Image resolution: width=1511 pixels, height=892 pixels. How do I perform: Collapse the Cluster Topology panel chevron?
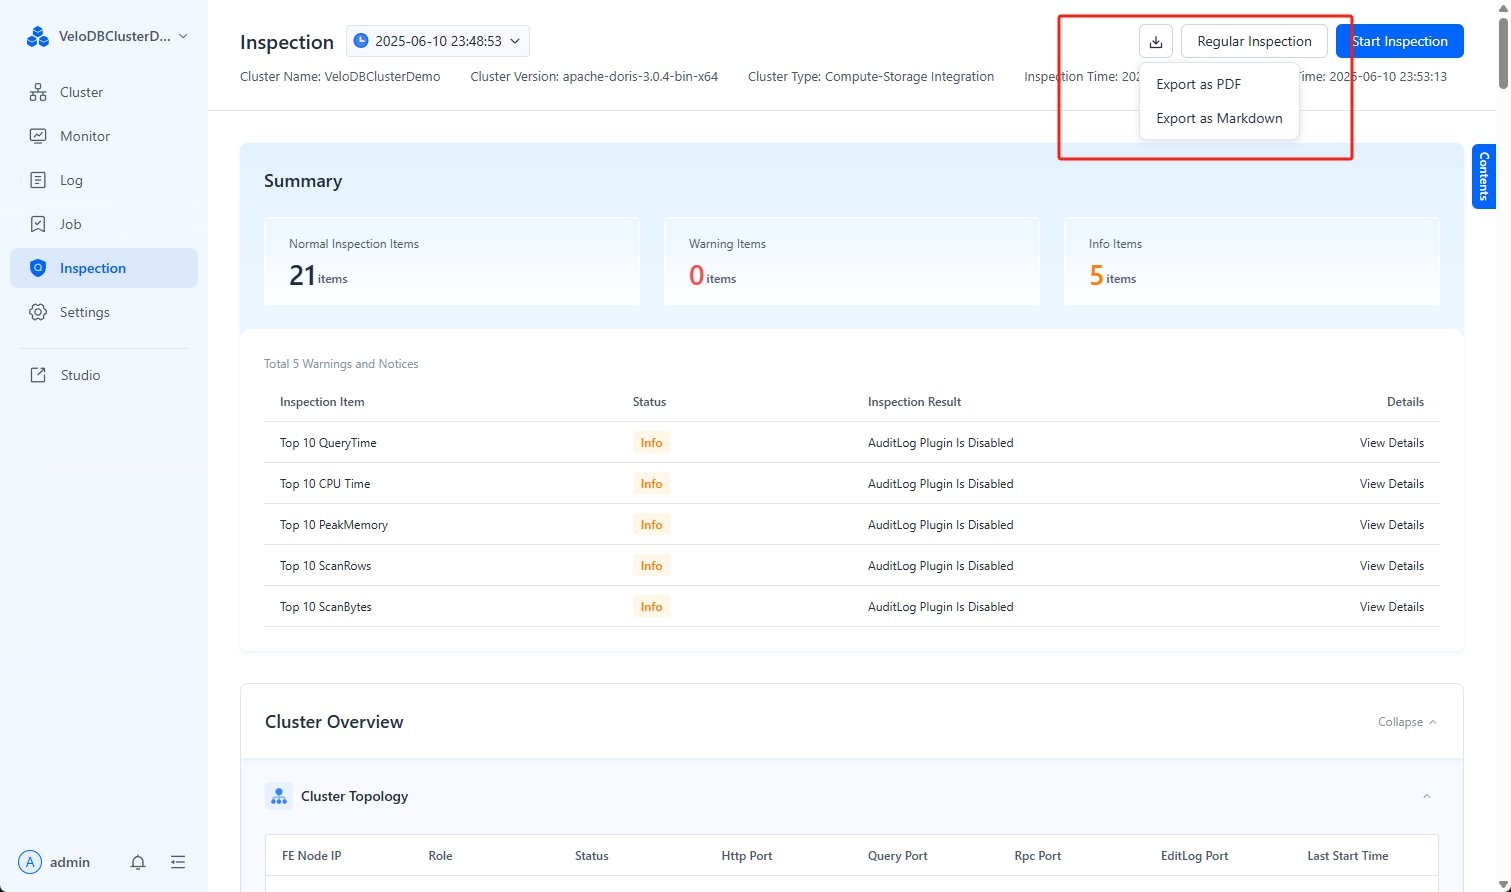(1427, 796)
